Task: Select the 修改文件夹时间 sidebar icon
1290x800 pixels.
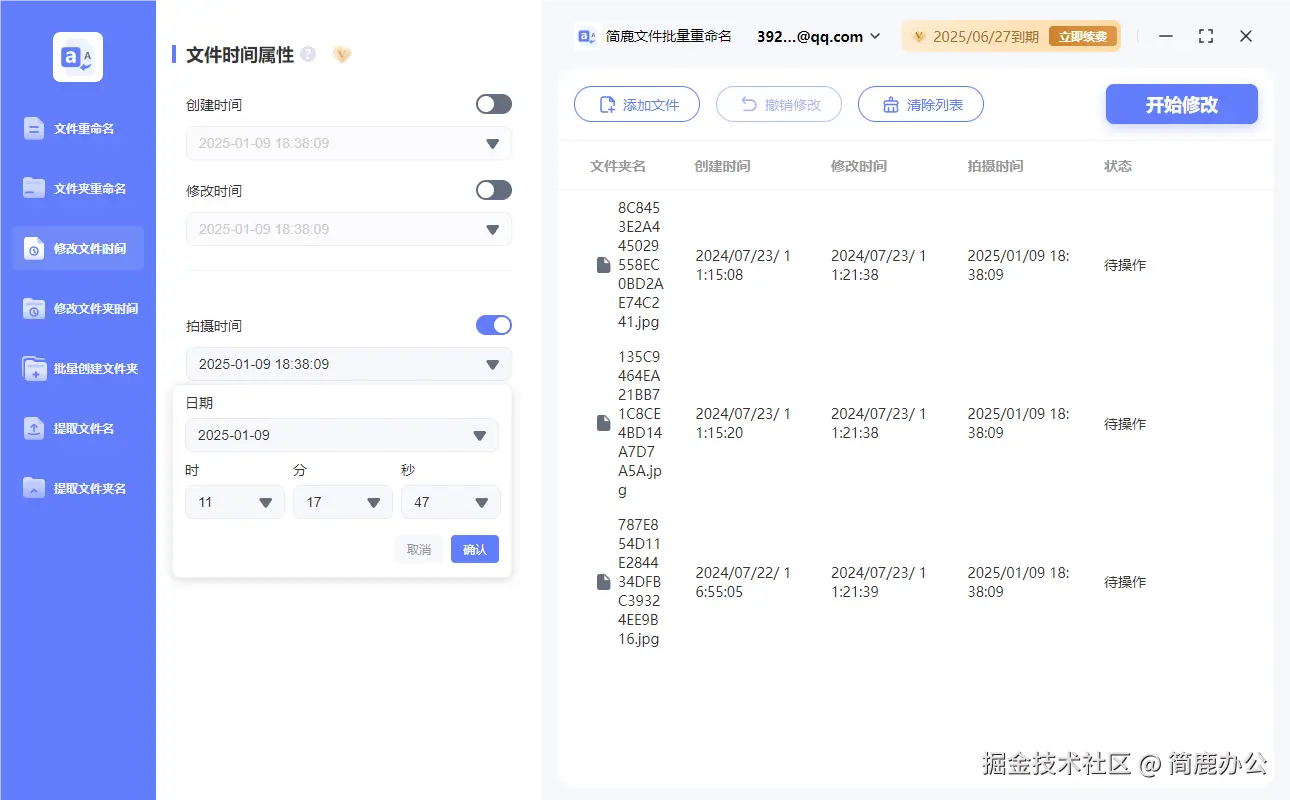Action: pyautogui.click(x=77, y=308)
